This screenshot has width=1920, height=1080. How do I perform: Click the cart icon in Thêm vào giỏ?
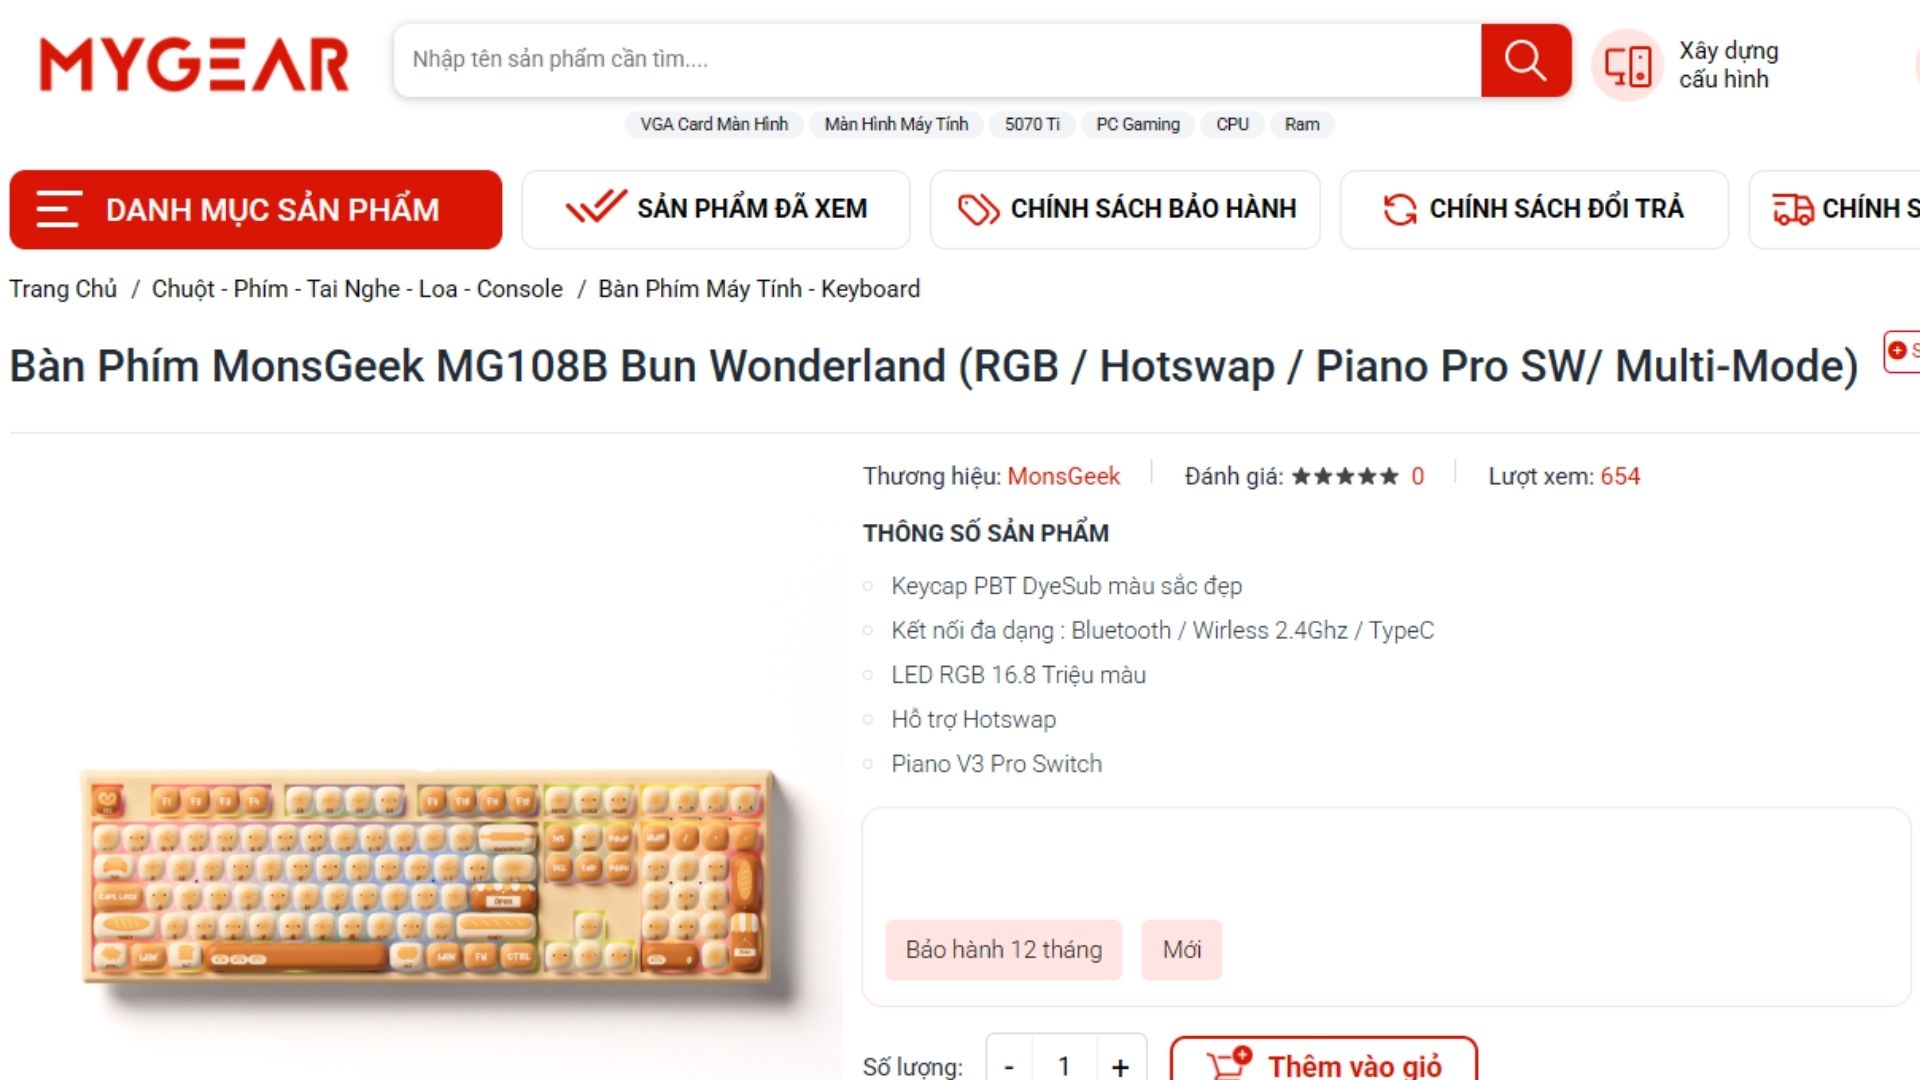pyautogui.click(x=1229, y=1063)
